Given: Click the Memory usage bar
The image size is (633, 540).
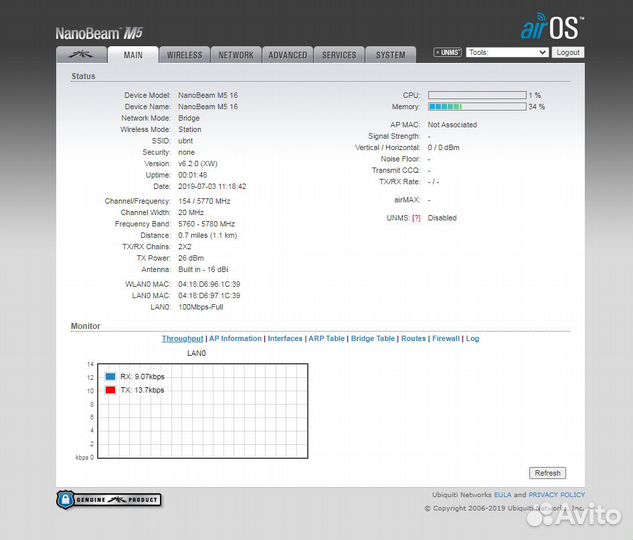Looking at the screenshot, I should 477,107.
